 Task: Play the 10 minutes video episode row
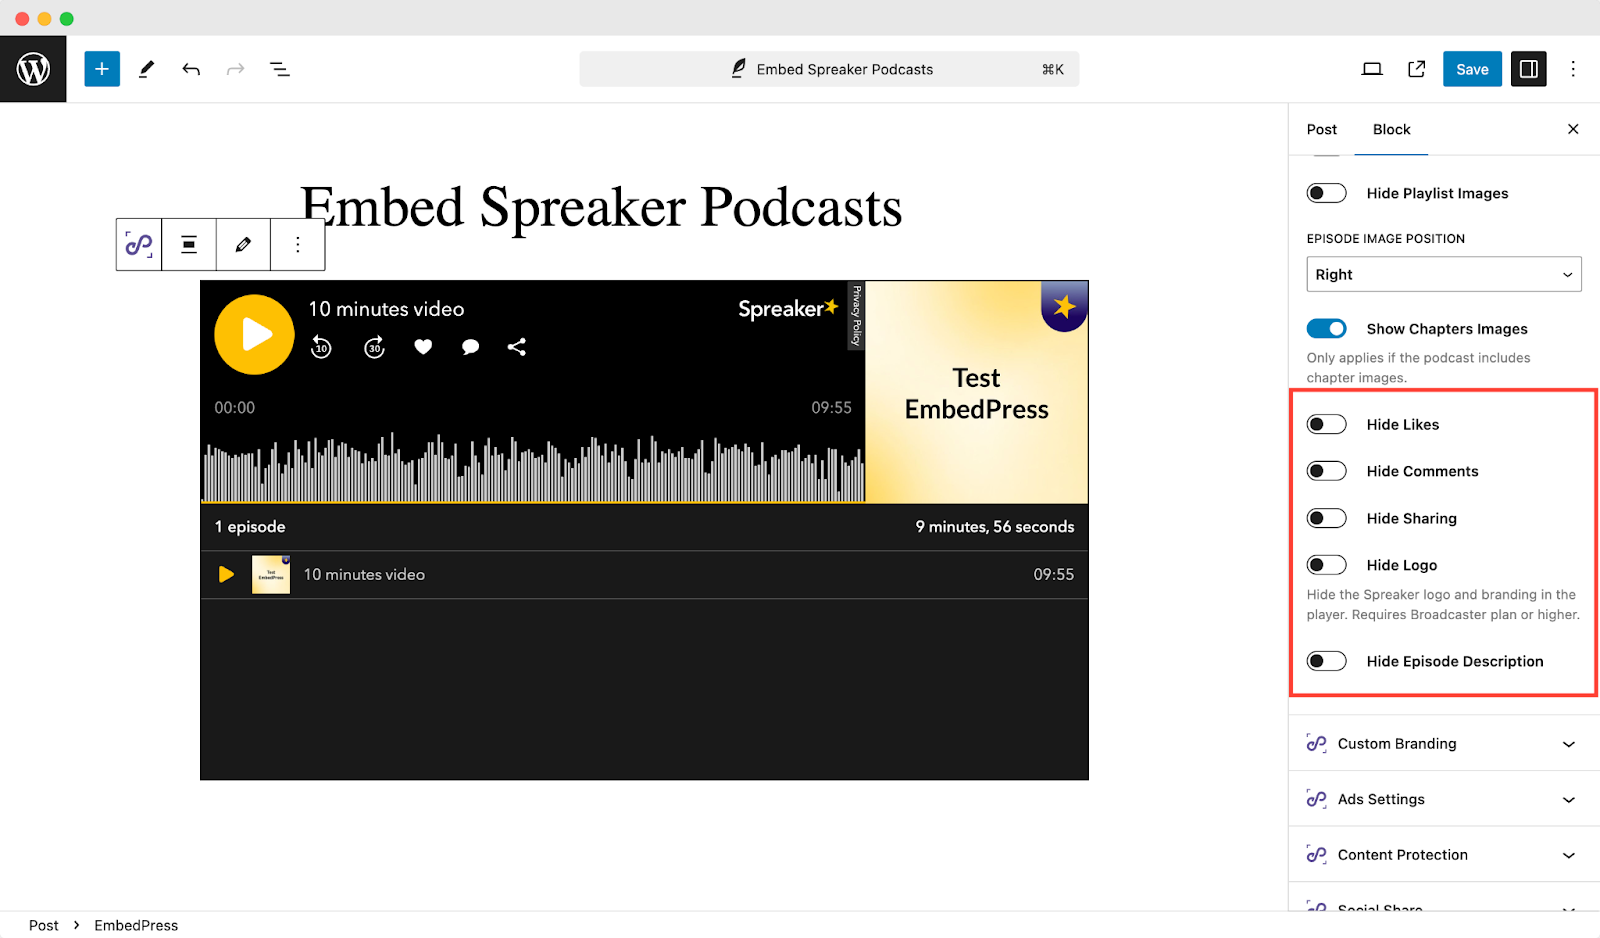pos(226,574)
